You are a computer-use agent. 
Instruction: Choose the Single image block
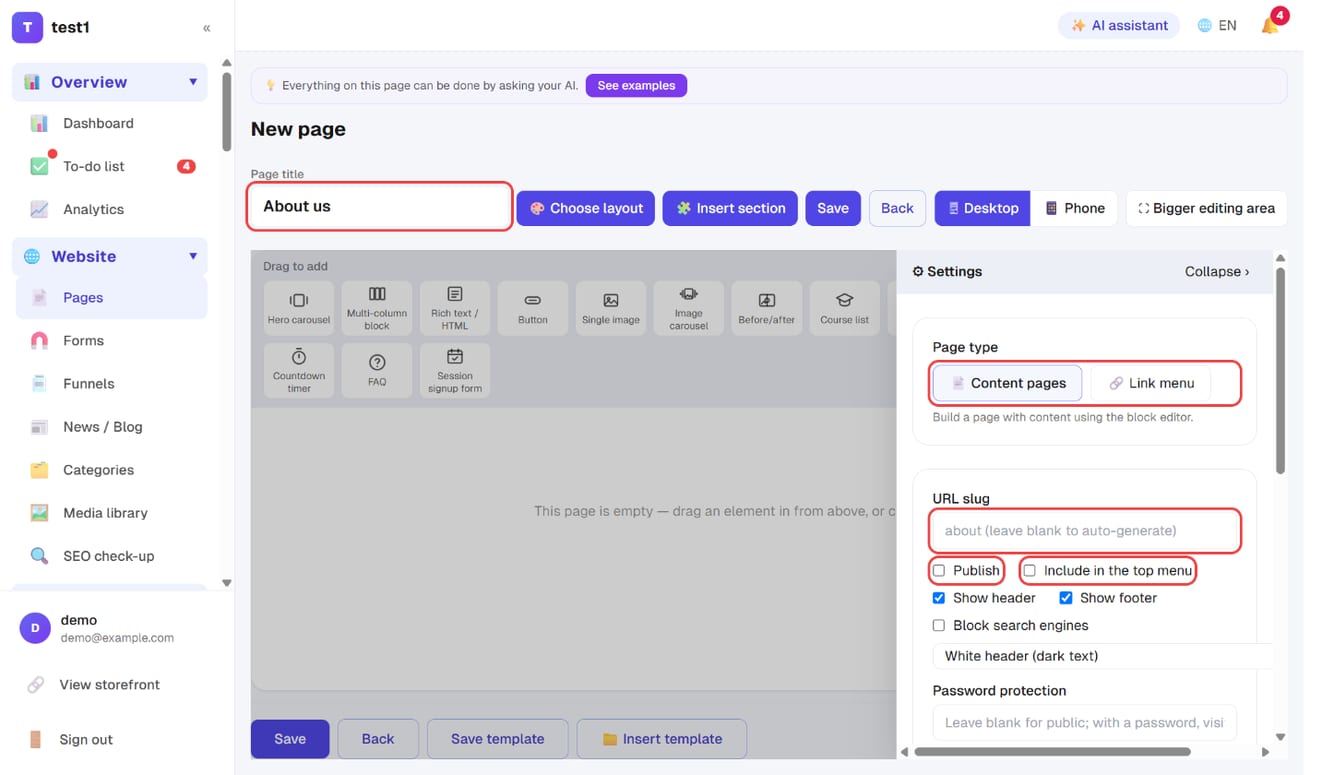(611, 307)
